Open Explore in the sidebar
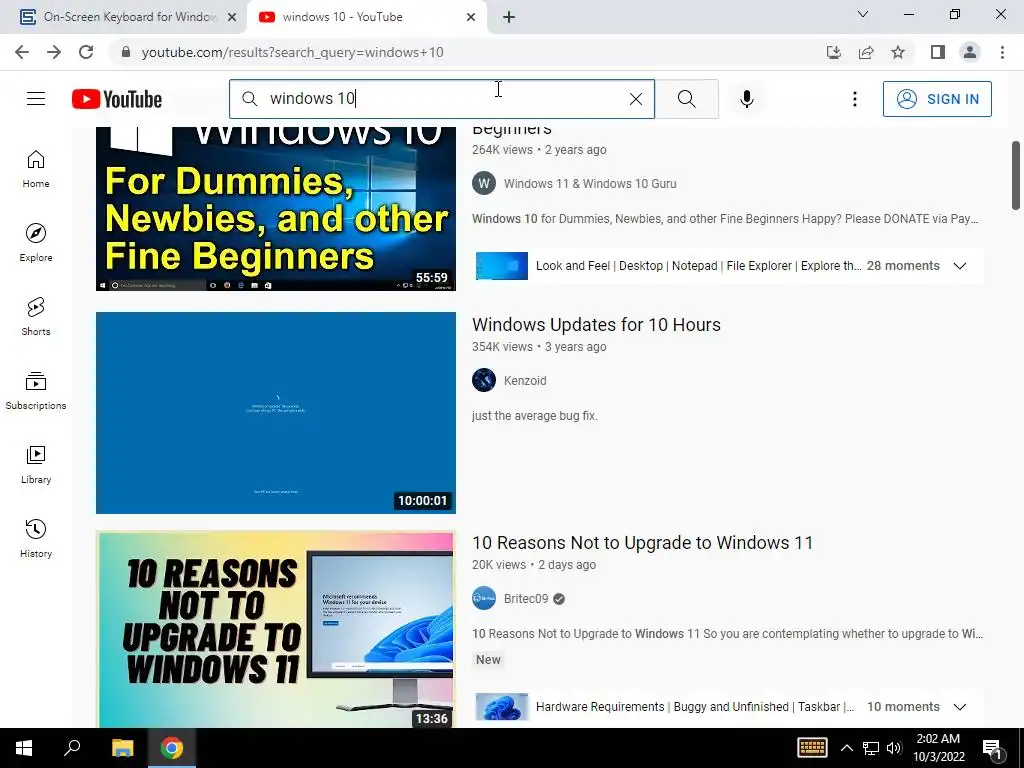Screen dimensions: 1024x768 36,242
